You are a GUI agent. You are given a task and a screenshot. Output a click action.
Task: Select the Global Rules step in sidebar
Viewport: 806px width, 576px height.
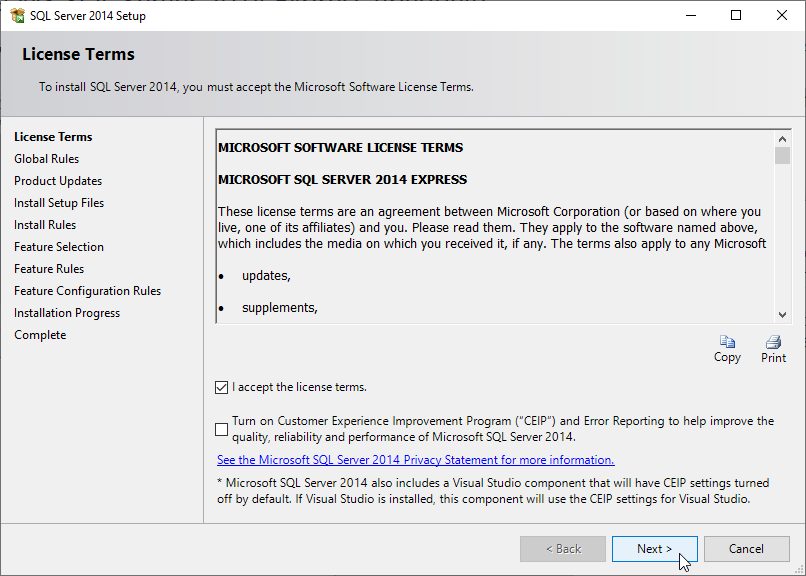[46, 159]
